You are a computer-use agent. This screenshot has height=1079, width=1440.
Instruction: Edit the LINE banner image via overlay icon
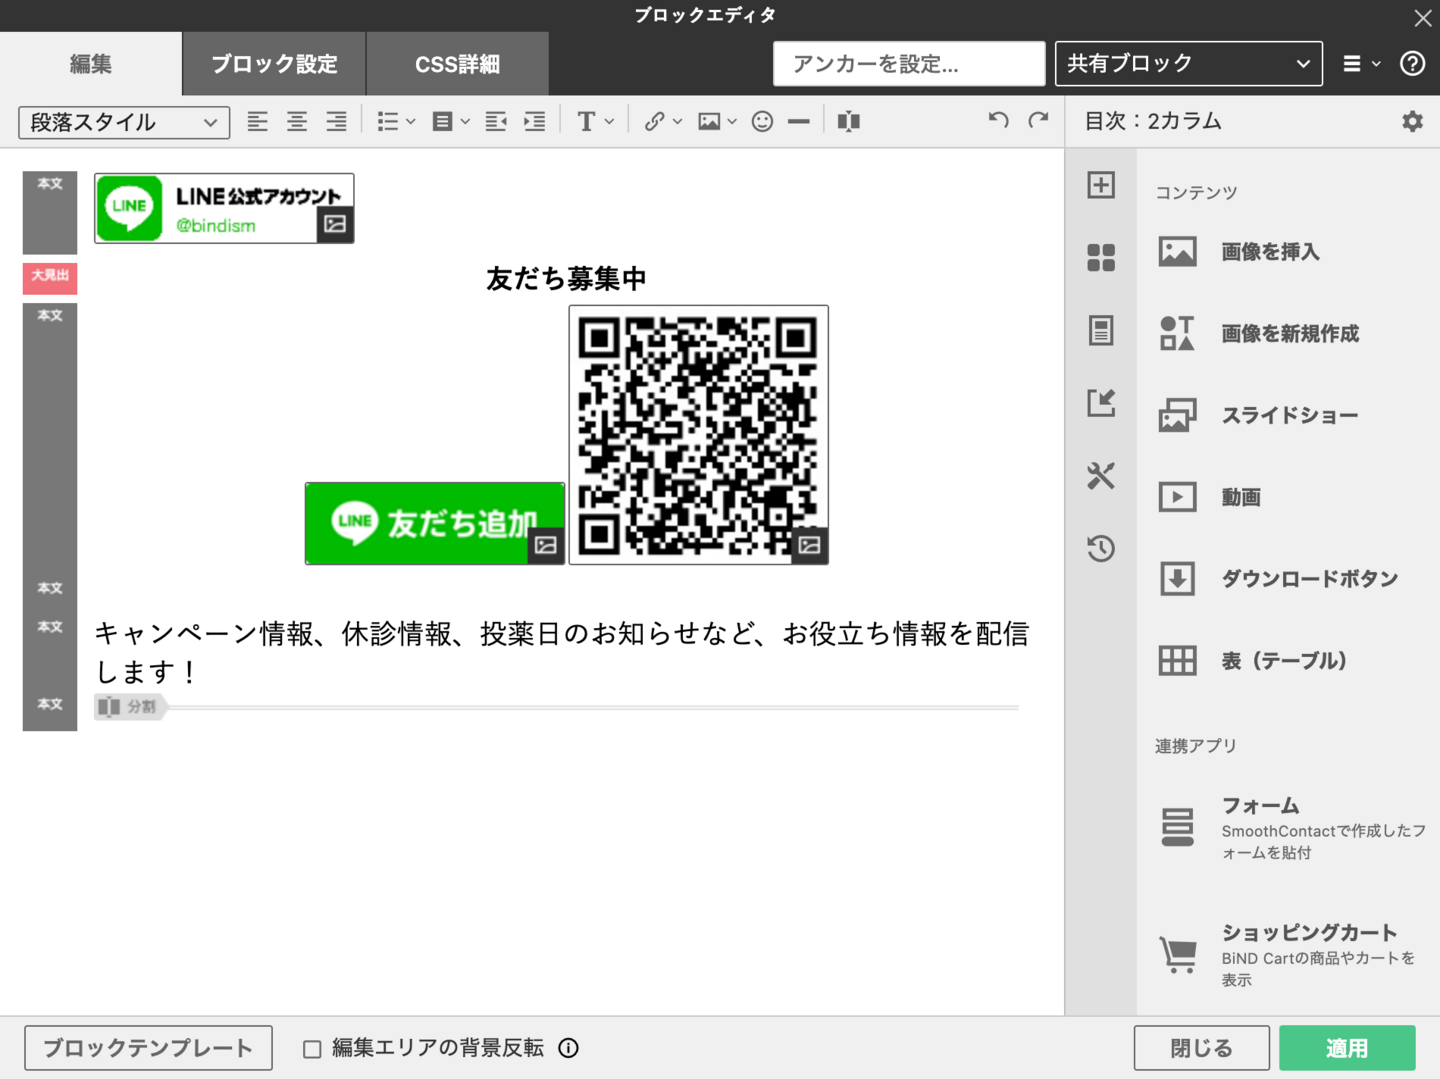point(335,224)
